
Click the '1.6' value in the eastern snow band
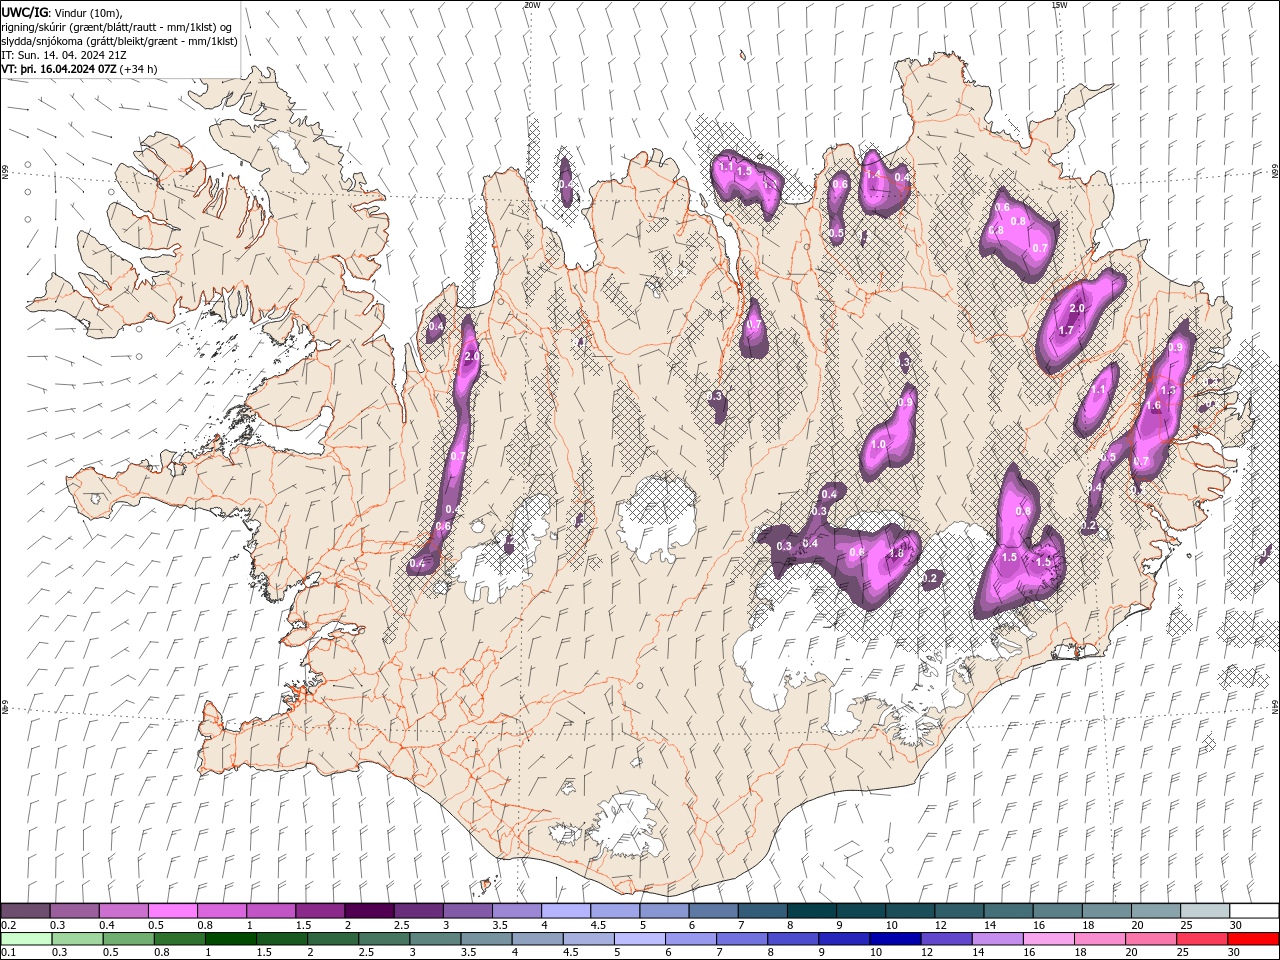[1154, 406]
